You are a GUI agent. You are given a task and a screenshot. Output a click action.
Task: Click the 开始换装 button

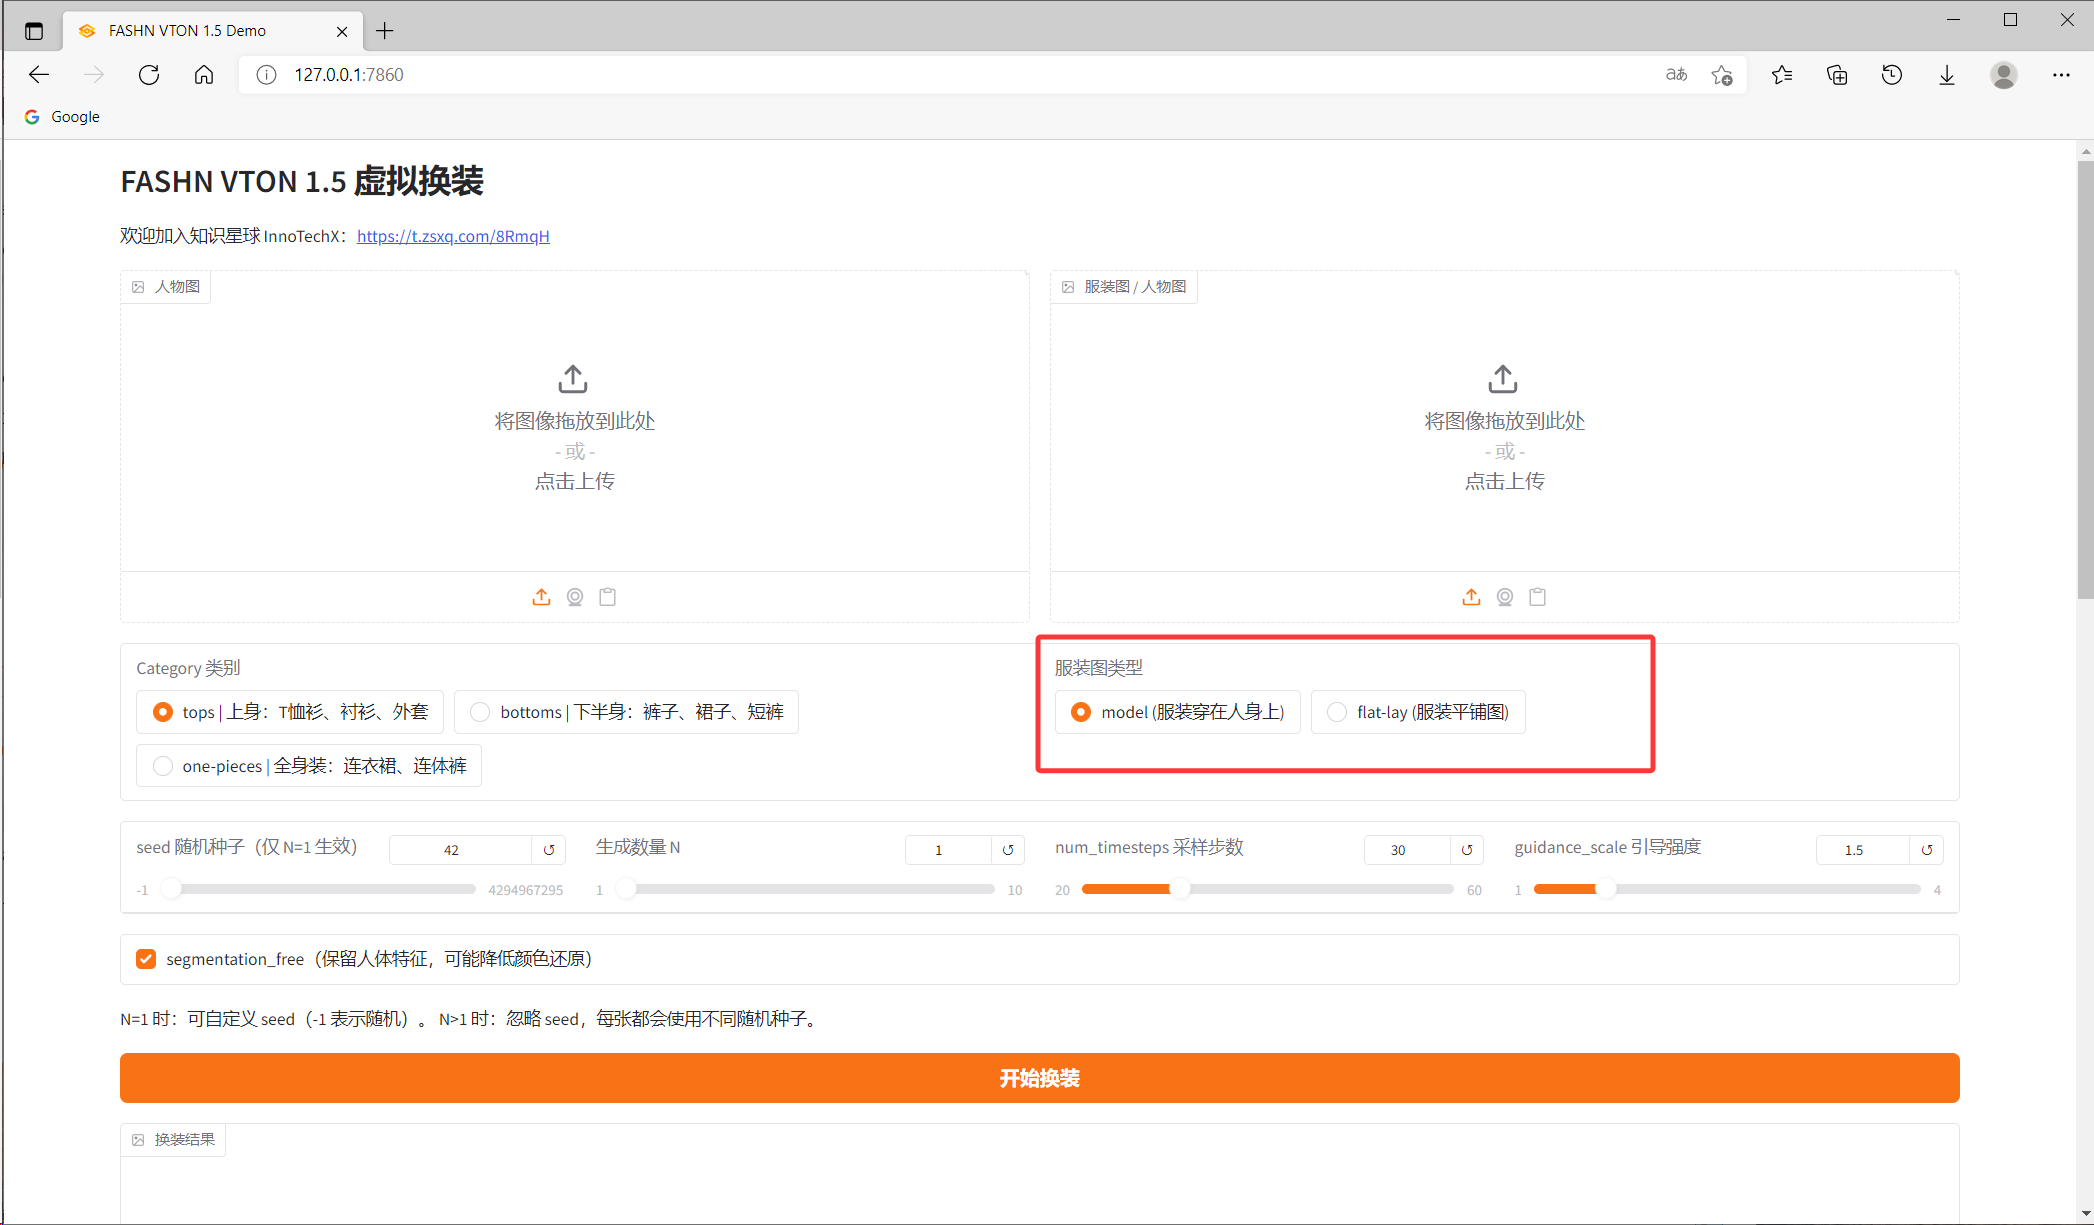point(1039,1078)
